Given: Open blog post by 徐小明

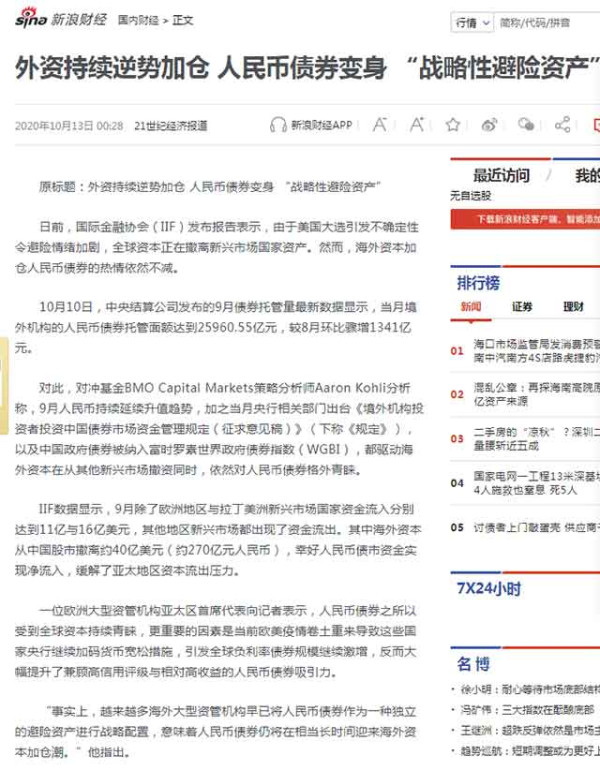Looking at the screenshot, I should click(529, 689).
